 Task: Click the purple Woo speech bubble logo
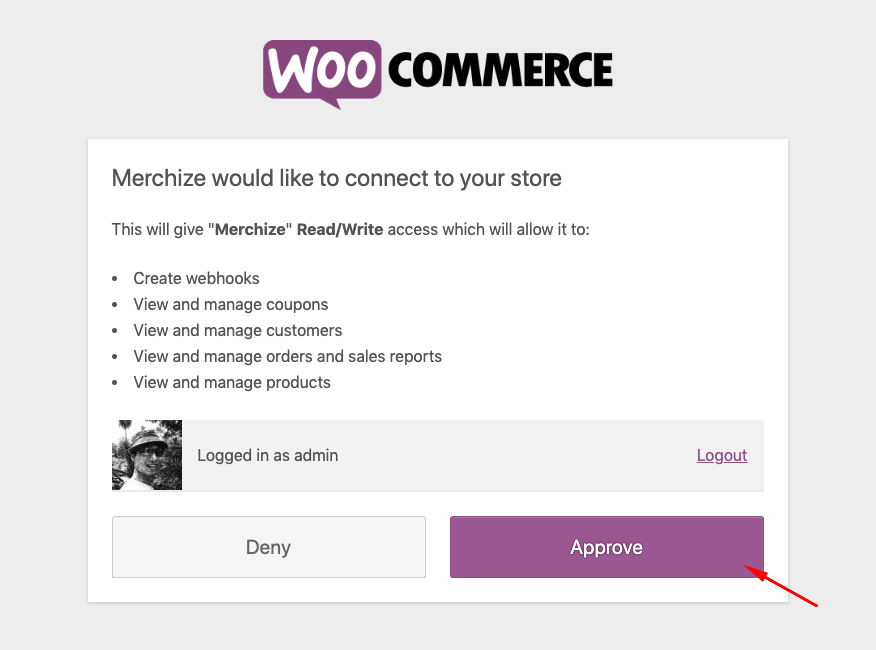(322, 73)
